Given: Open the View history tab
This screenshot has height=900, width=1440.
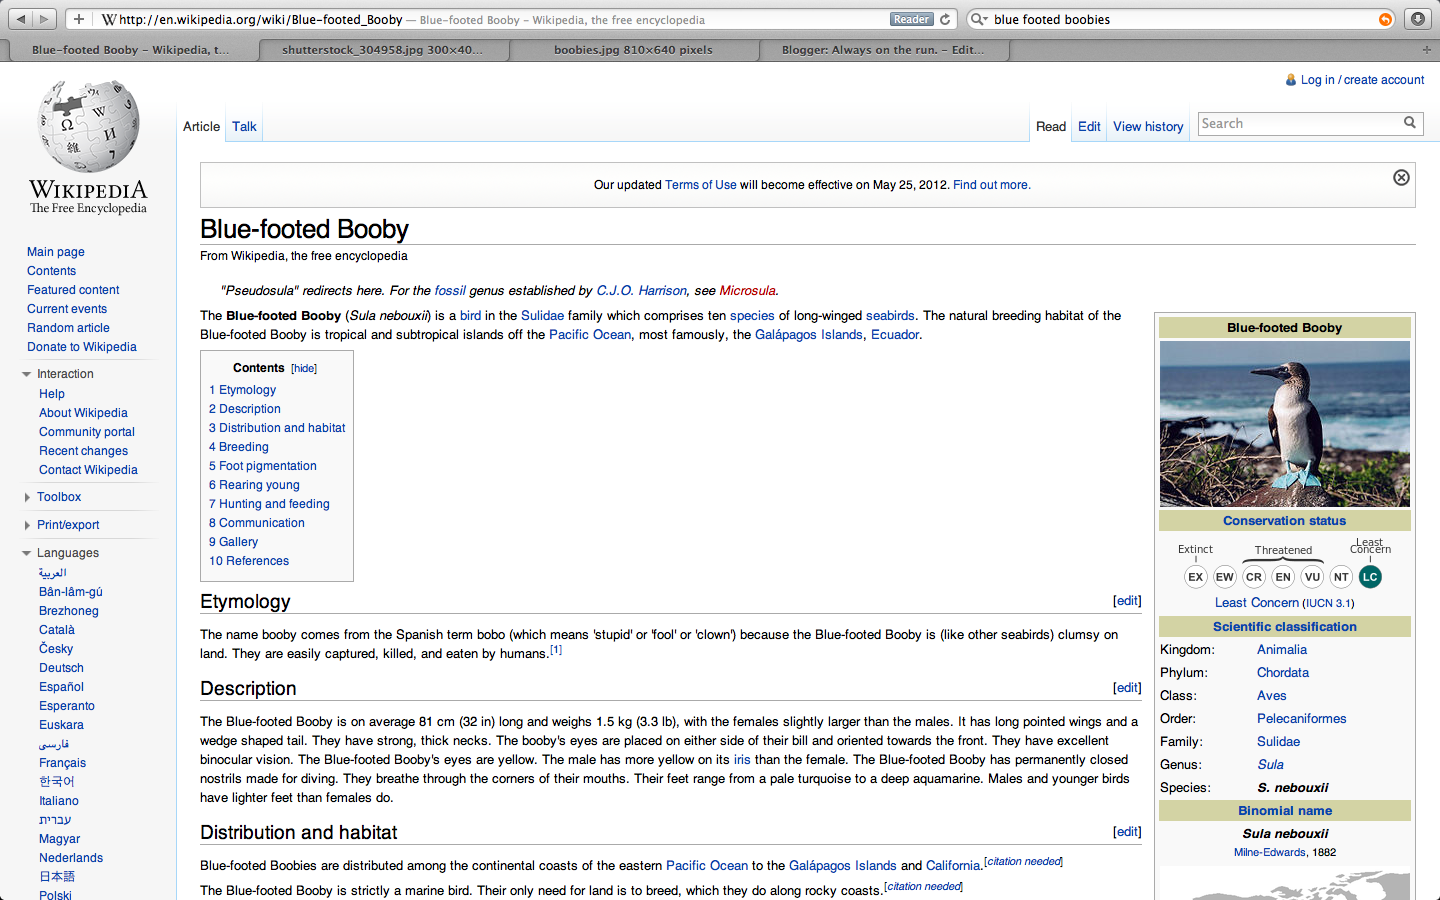Looking at the screenshot, I should click(1148, 127).
